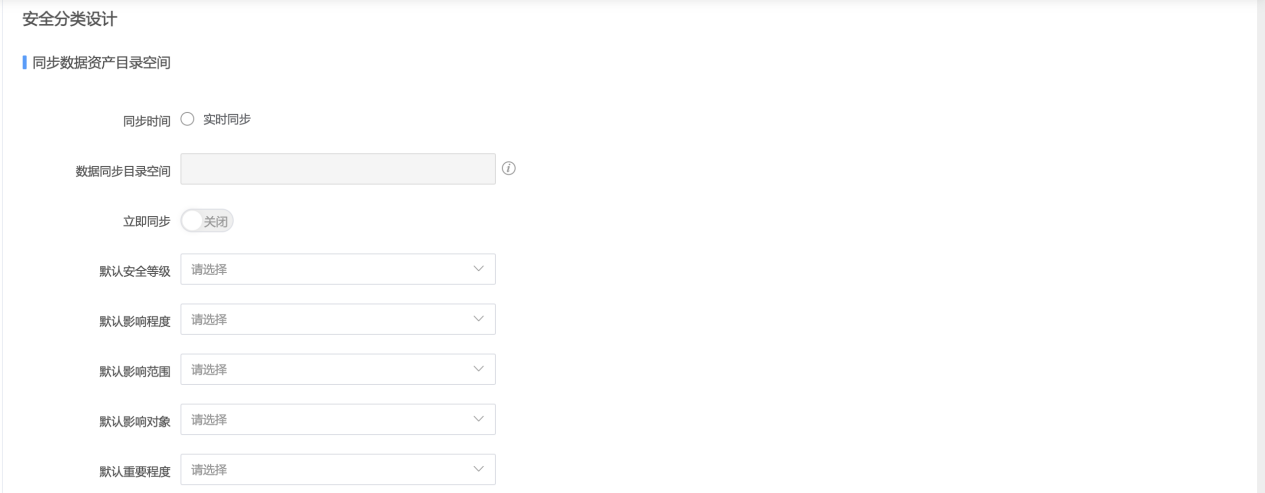Click the 立即同步 field label
Image resolution: width=1265 pixels, height=493 pixels.
coord(147,221)
